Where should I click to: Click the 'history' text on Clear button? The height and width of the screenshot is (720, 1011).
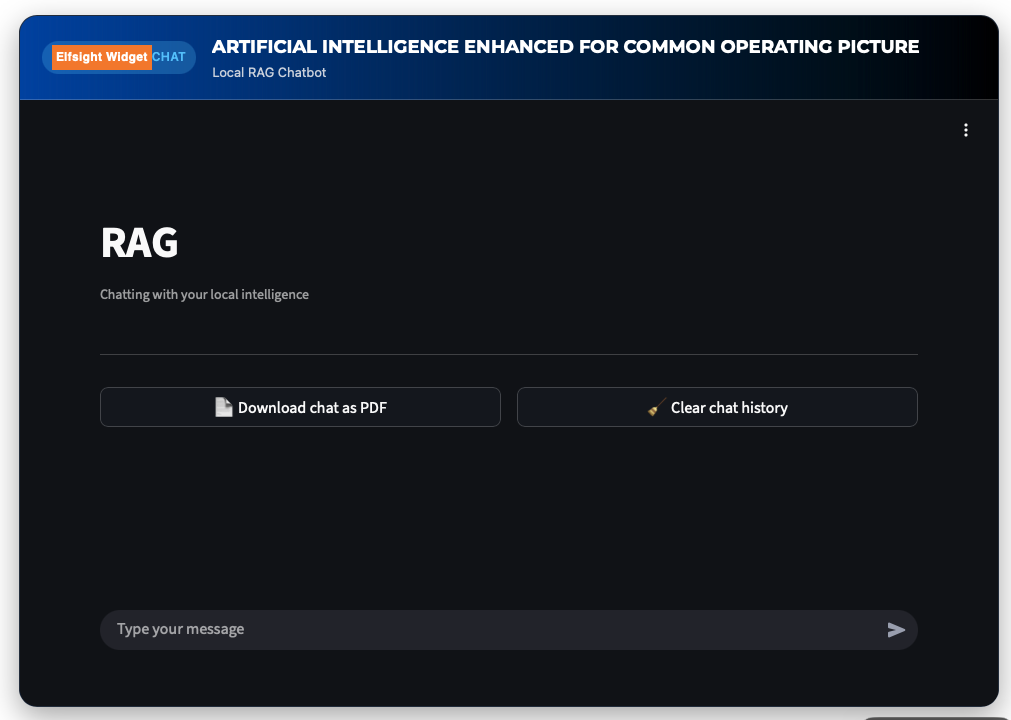click(x=764, y=407)
